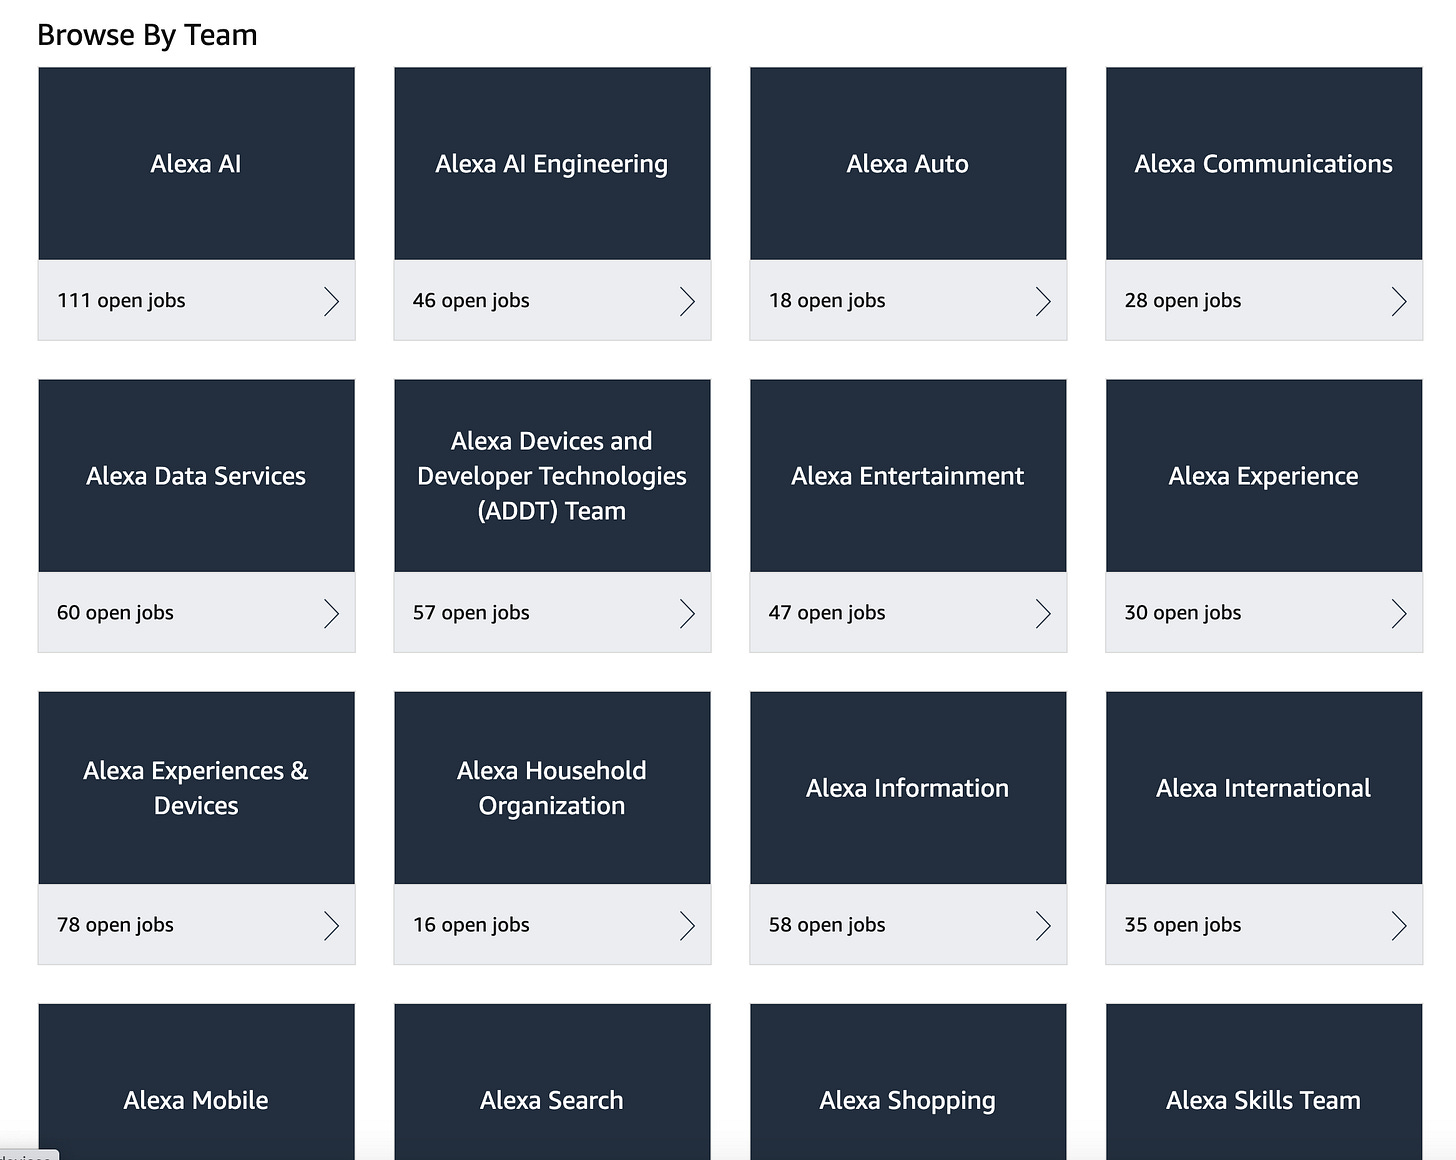Open the Alexa Experience team card
This screenshot has width=1456, height=1160.
[1264, 516]
